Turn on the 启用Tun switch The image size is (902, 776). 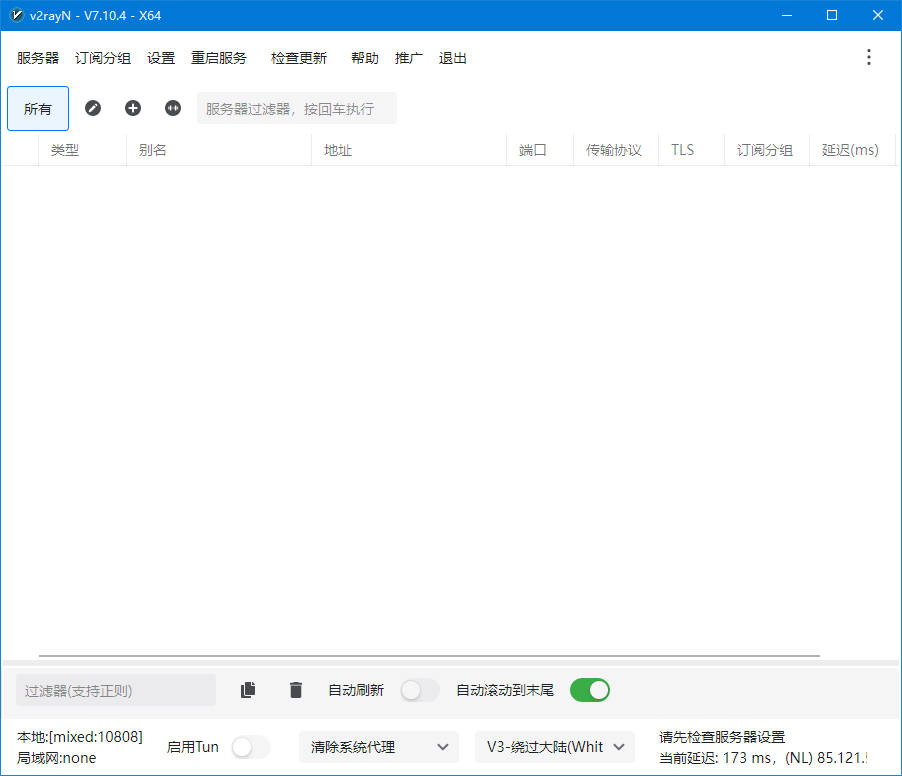click(250, 747)
